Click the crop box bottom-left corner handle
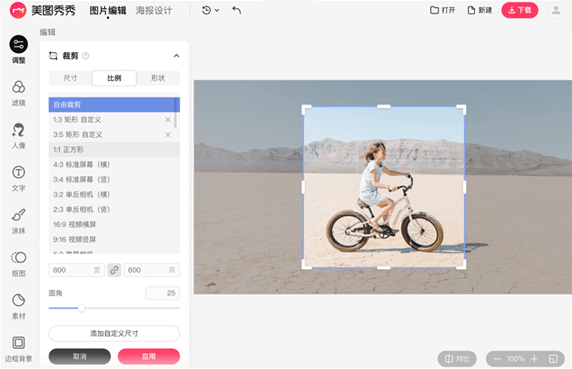Screen dimensions: 572x369 pyautogui.click(x=306, y=265)
